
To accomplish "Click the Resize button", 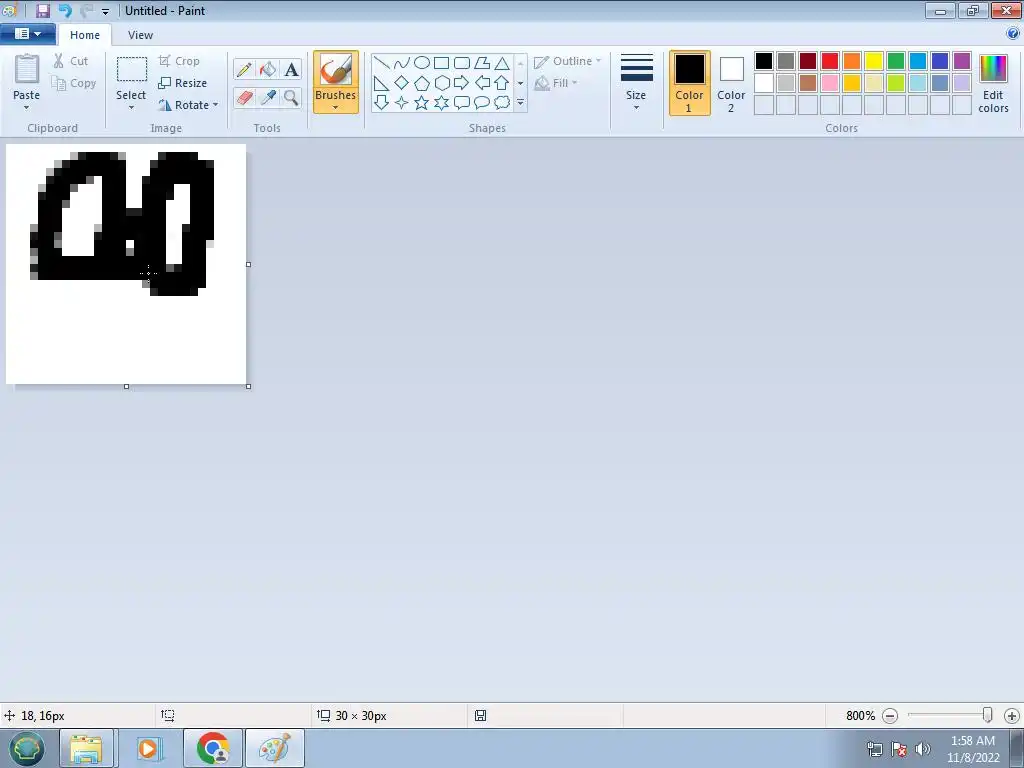I will coord(183,83).
